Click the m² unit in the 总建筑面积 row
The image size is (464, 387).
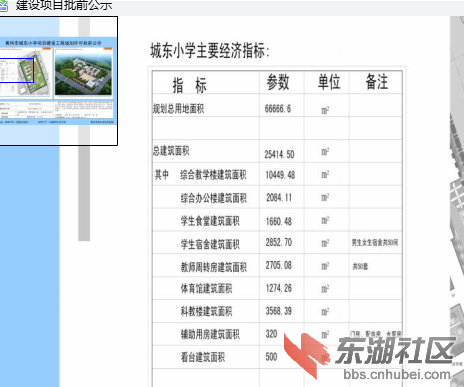[325, 152]
